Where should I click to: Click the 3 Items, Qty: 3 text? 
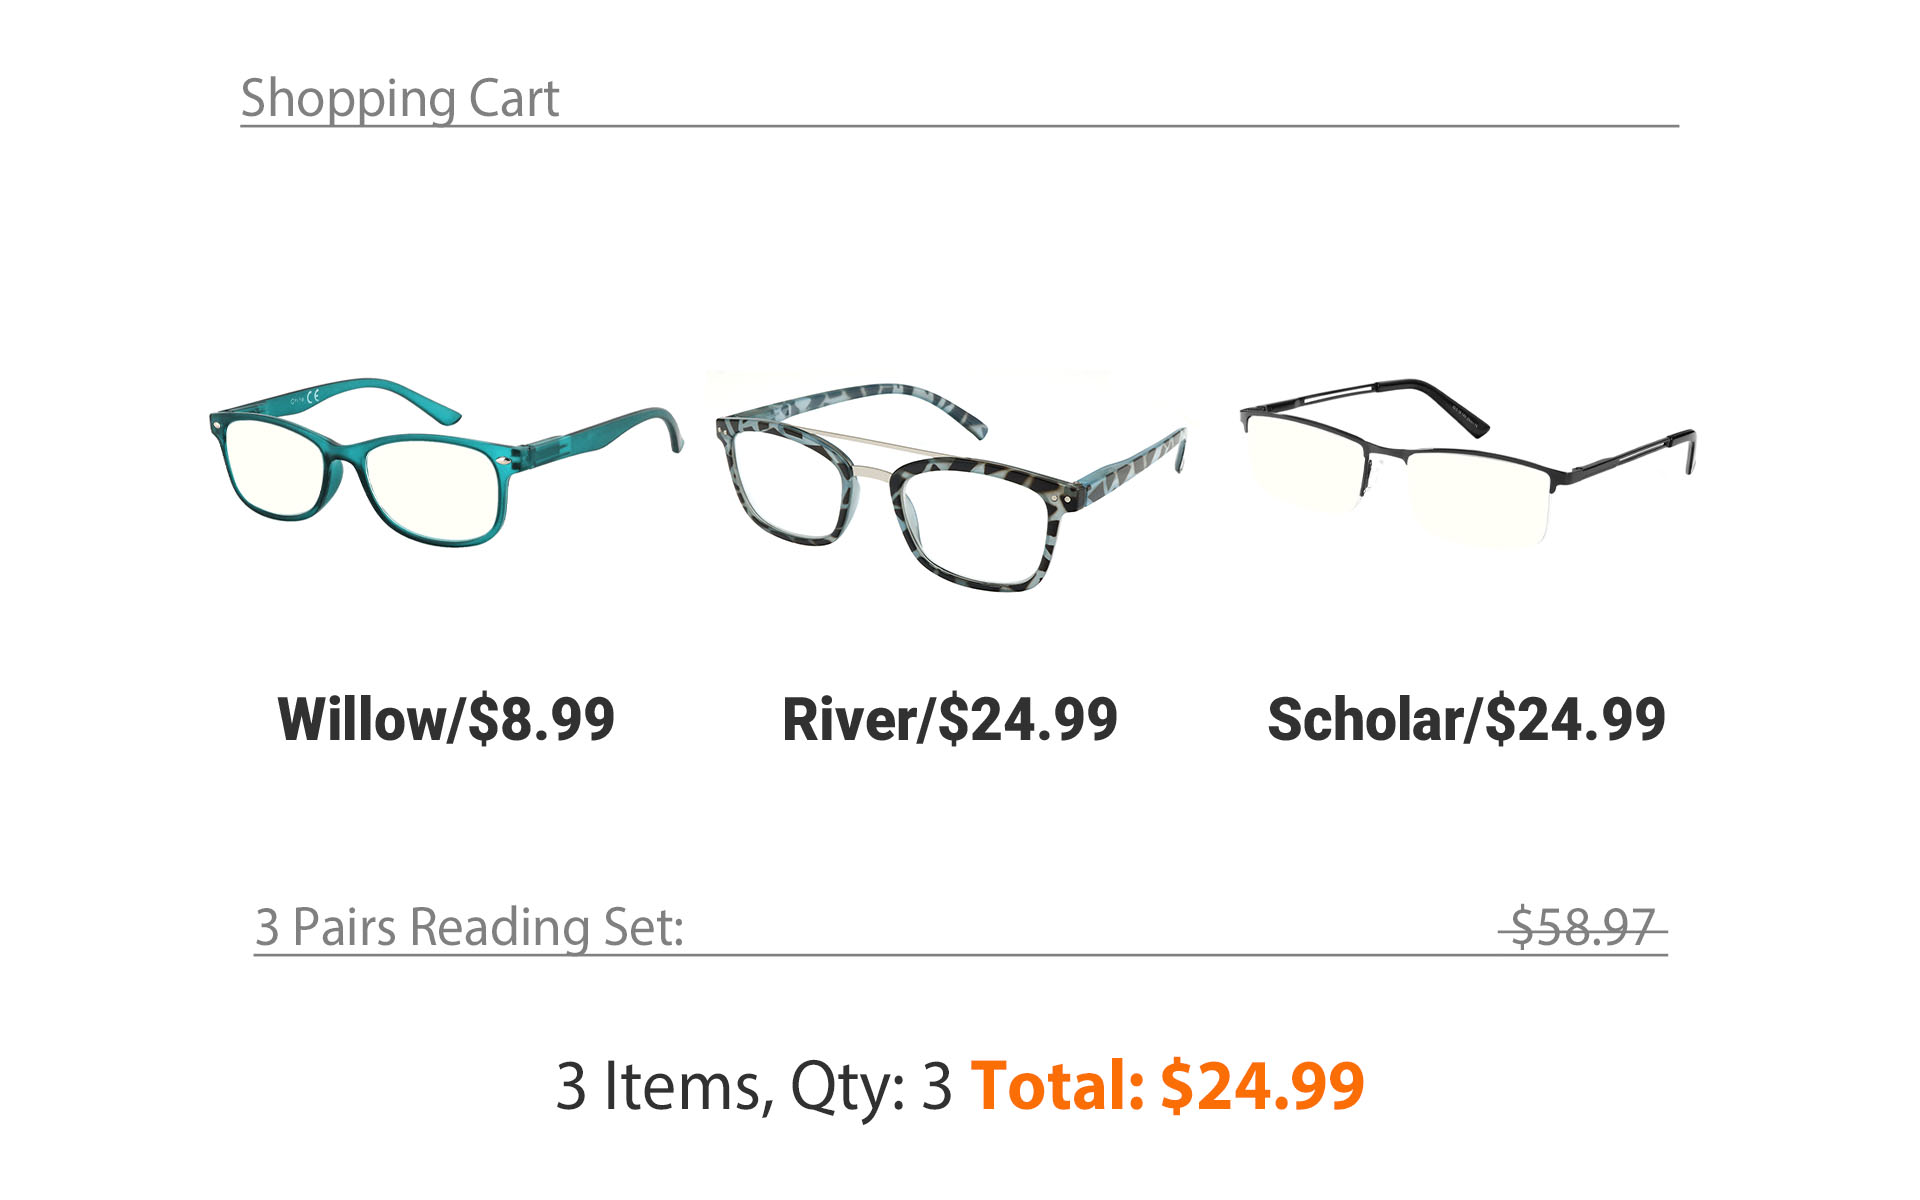coord(753,1086)
